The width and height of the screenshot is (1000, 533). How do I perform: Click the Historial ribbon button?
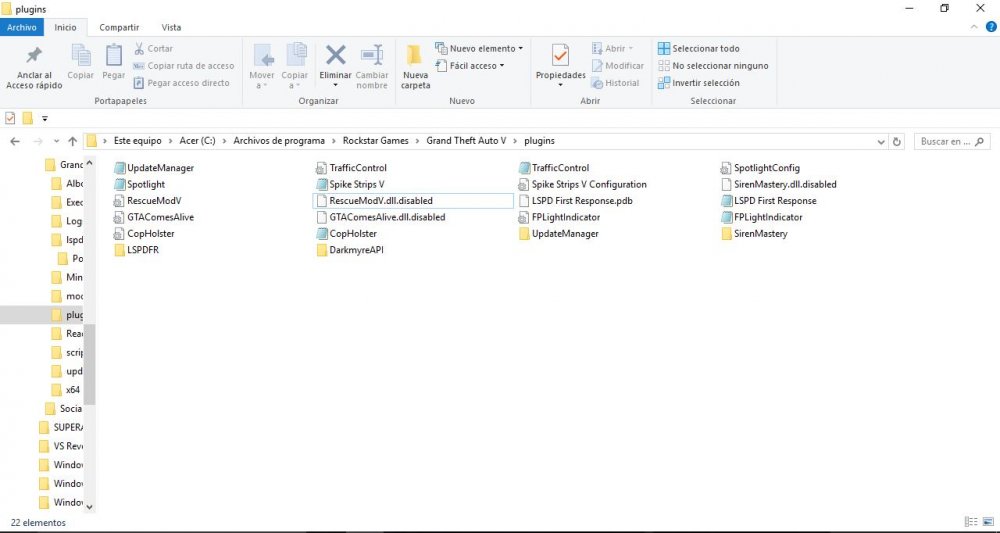coord(615,83)
